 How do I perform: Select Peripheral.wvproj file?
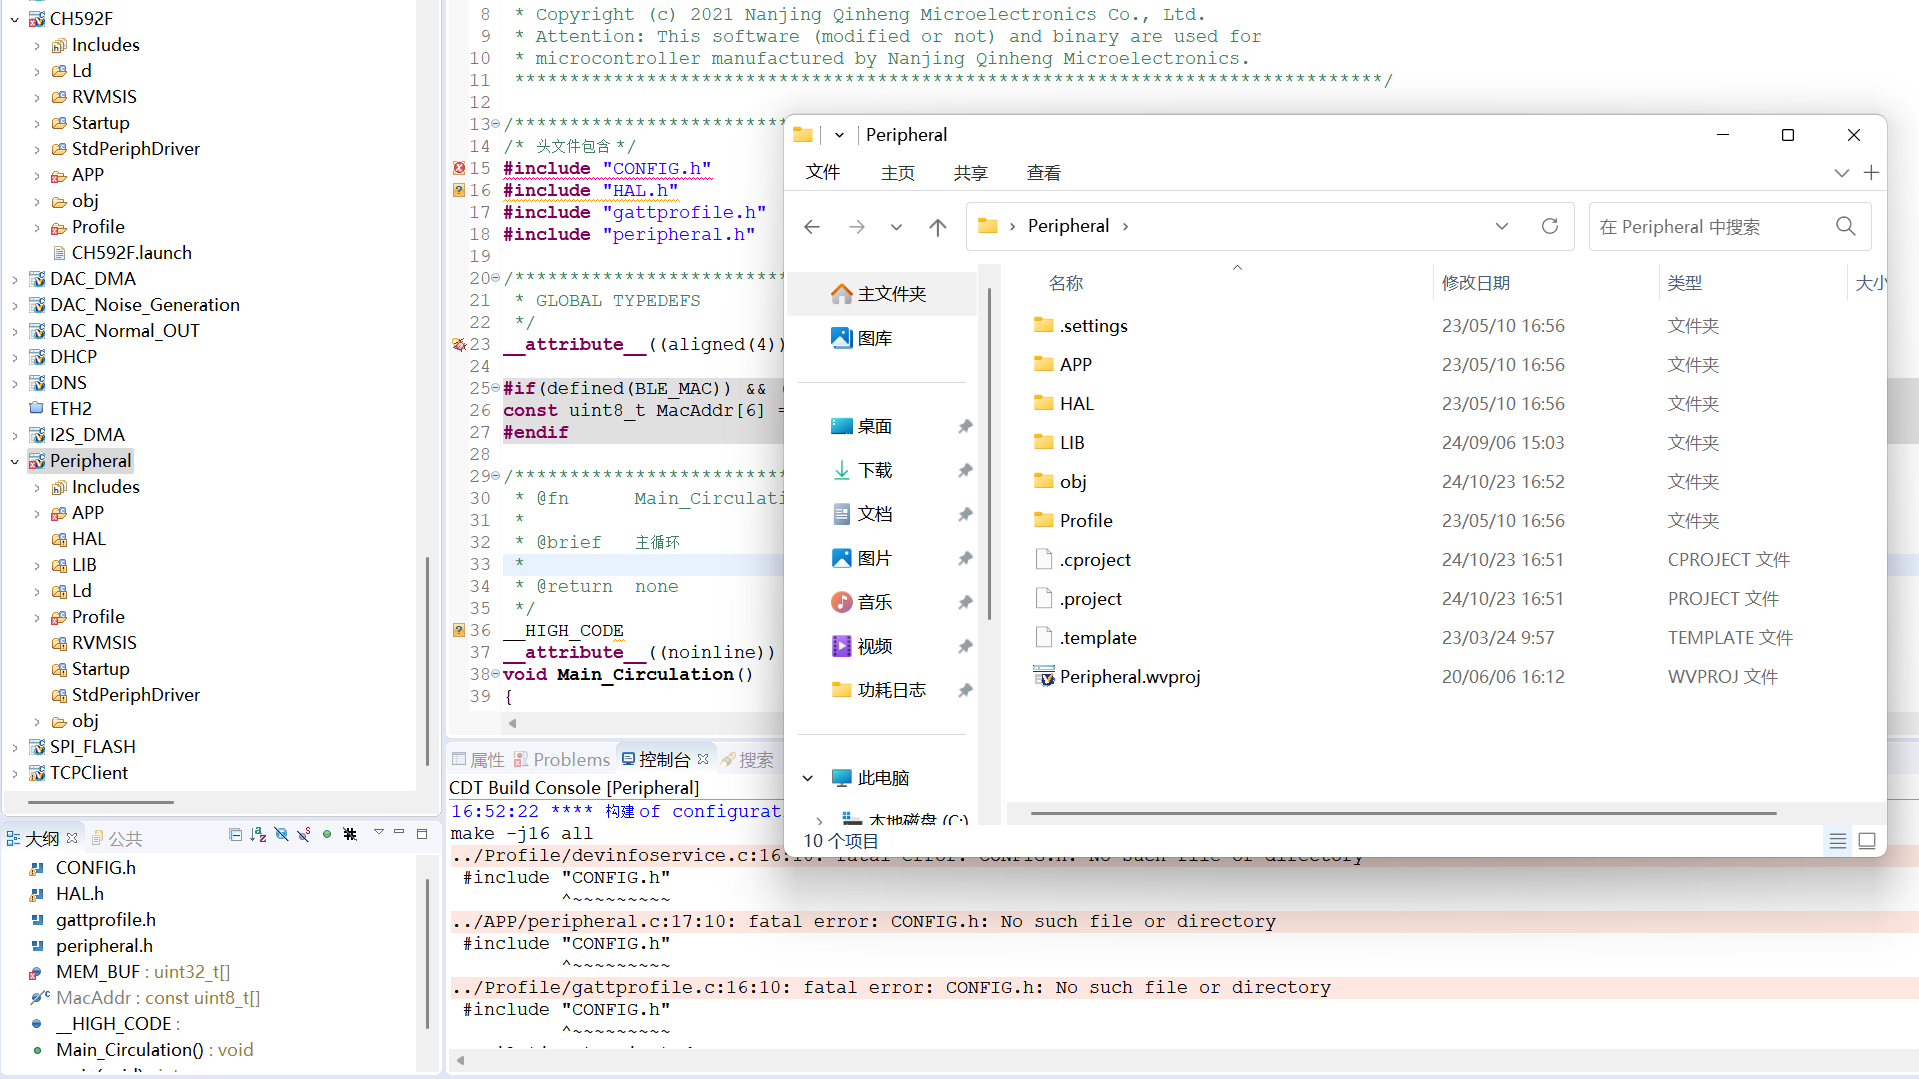click(1117, 677)
